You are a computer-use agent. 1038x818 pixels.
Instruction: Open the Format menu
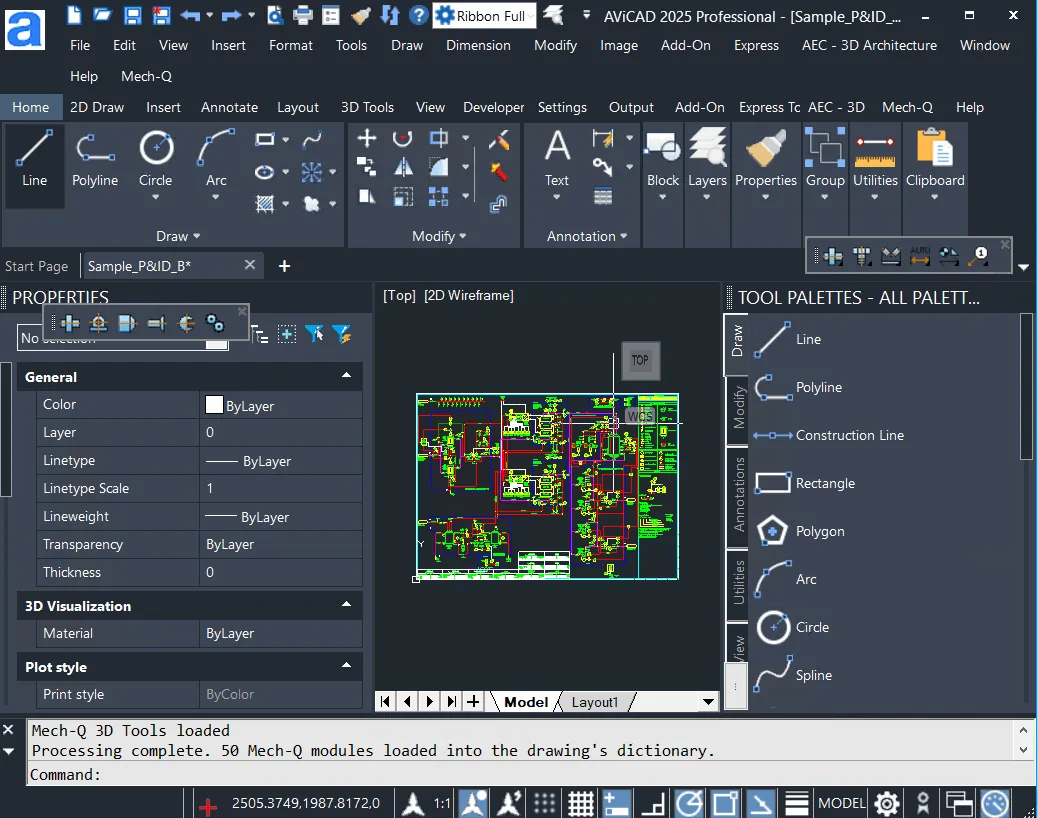291,45
